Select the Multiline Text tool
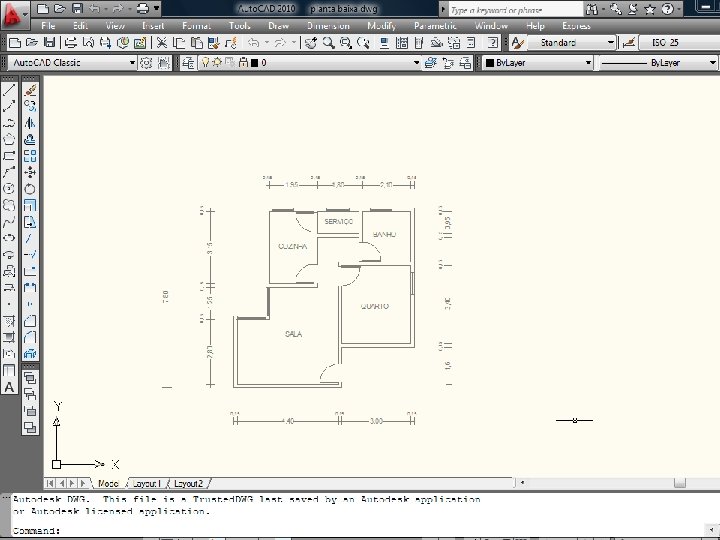 click(x=9, y=387)
